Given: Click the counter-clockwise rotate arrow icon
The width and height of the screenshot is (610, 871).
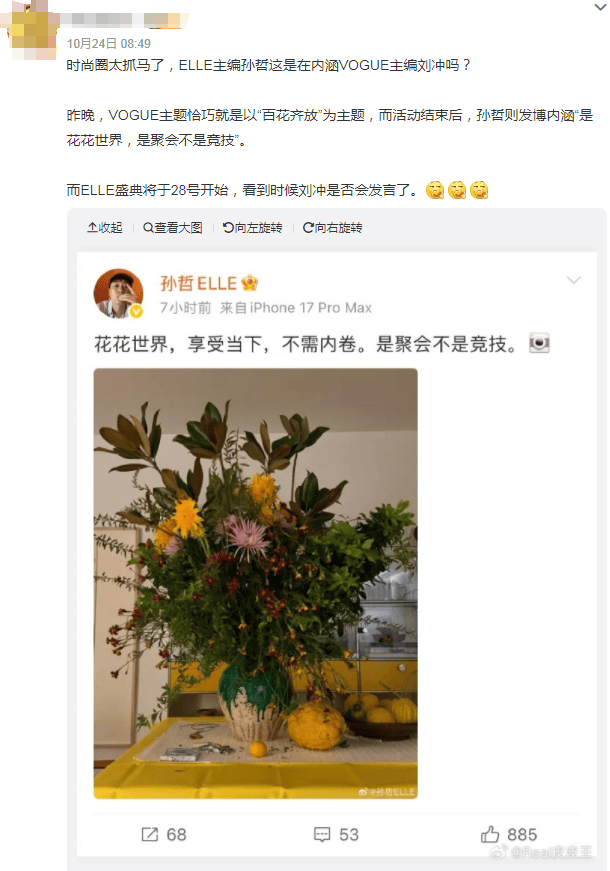Looking at the screenshot, I should (x=228, y=227).
